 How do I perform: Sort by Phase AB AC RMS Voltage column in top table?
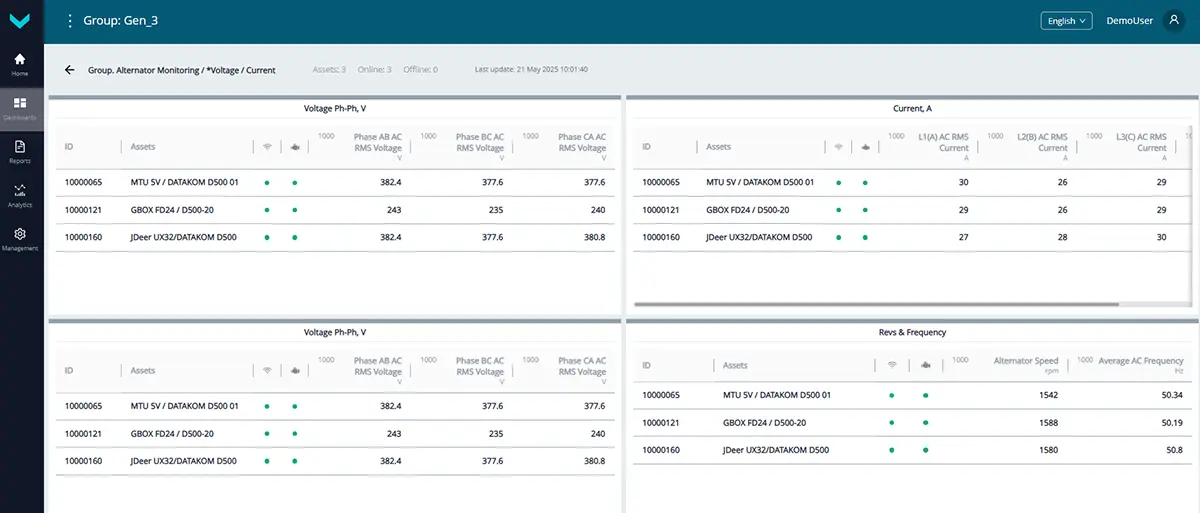[377, 142]
